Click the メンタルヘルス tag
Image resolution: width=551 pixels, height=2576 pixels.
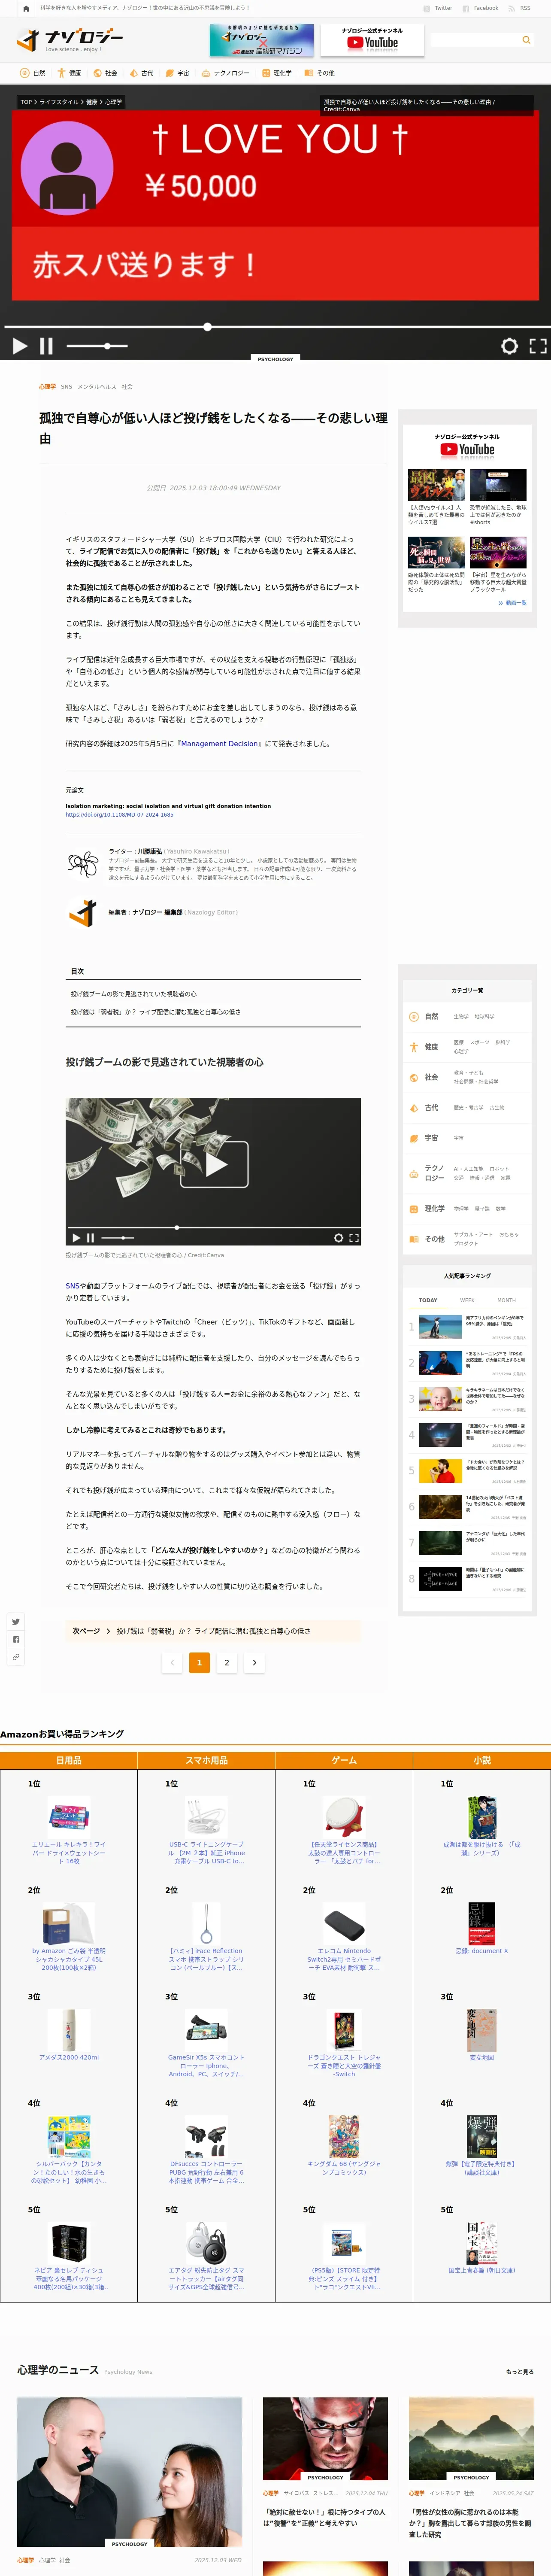click(x=97, y=386)
